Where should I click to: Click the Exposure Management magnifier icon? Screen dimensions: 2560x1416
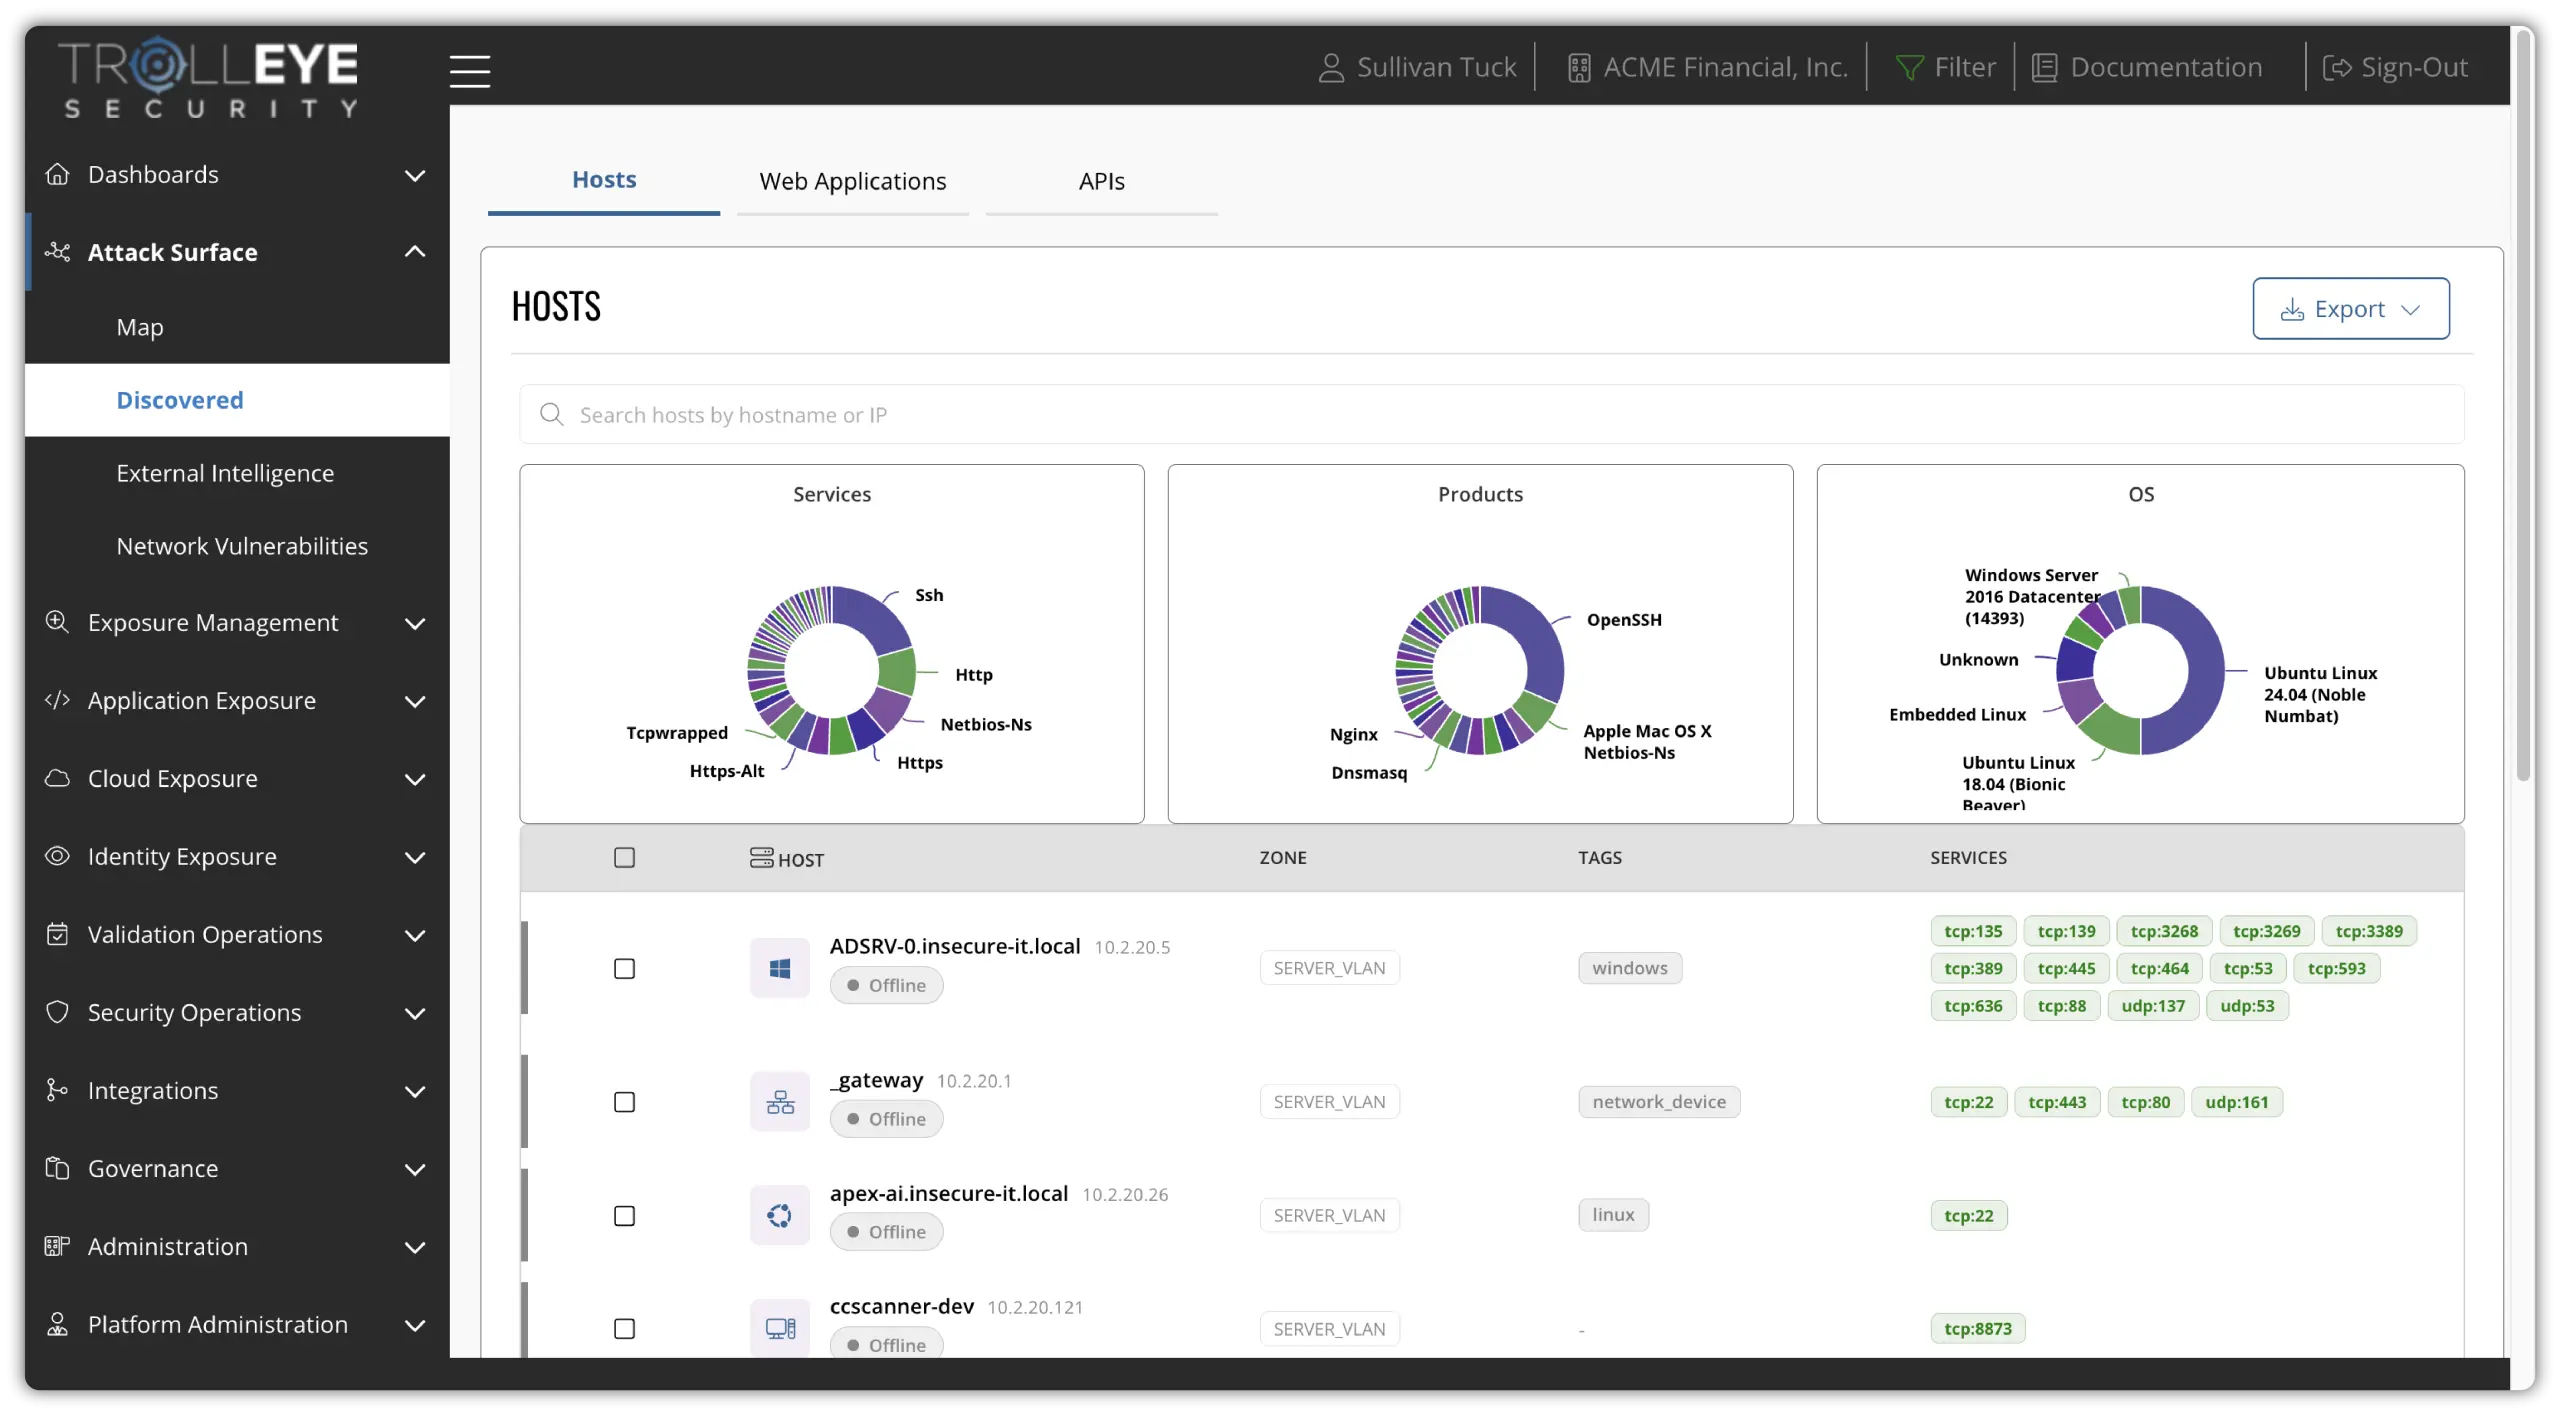[58, 622]
